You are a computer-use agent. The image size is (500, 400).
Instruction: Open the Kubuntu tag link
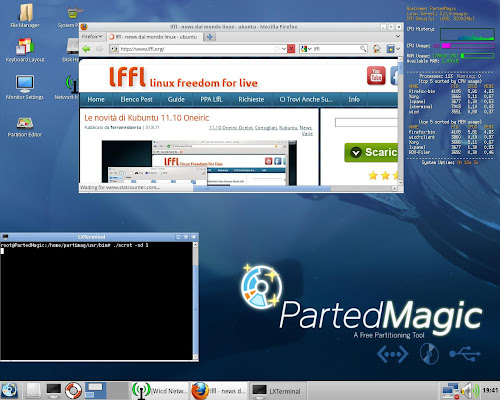288,128
